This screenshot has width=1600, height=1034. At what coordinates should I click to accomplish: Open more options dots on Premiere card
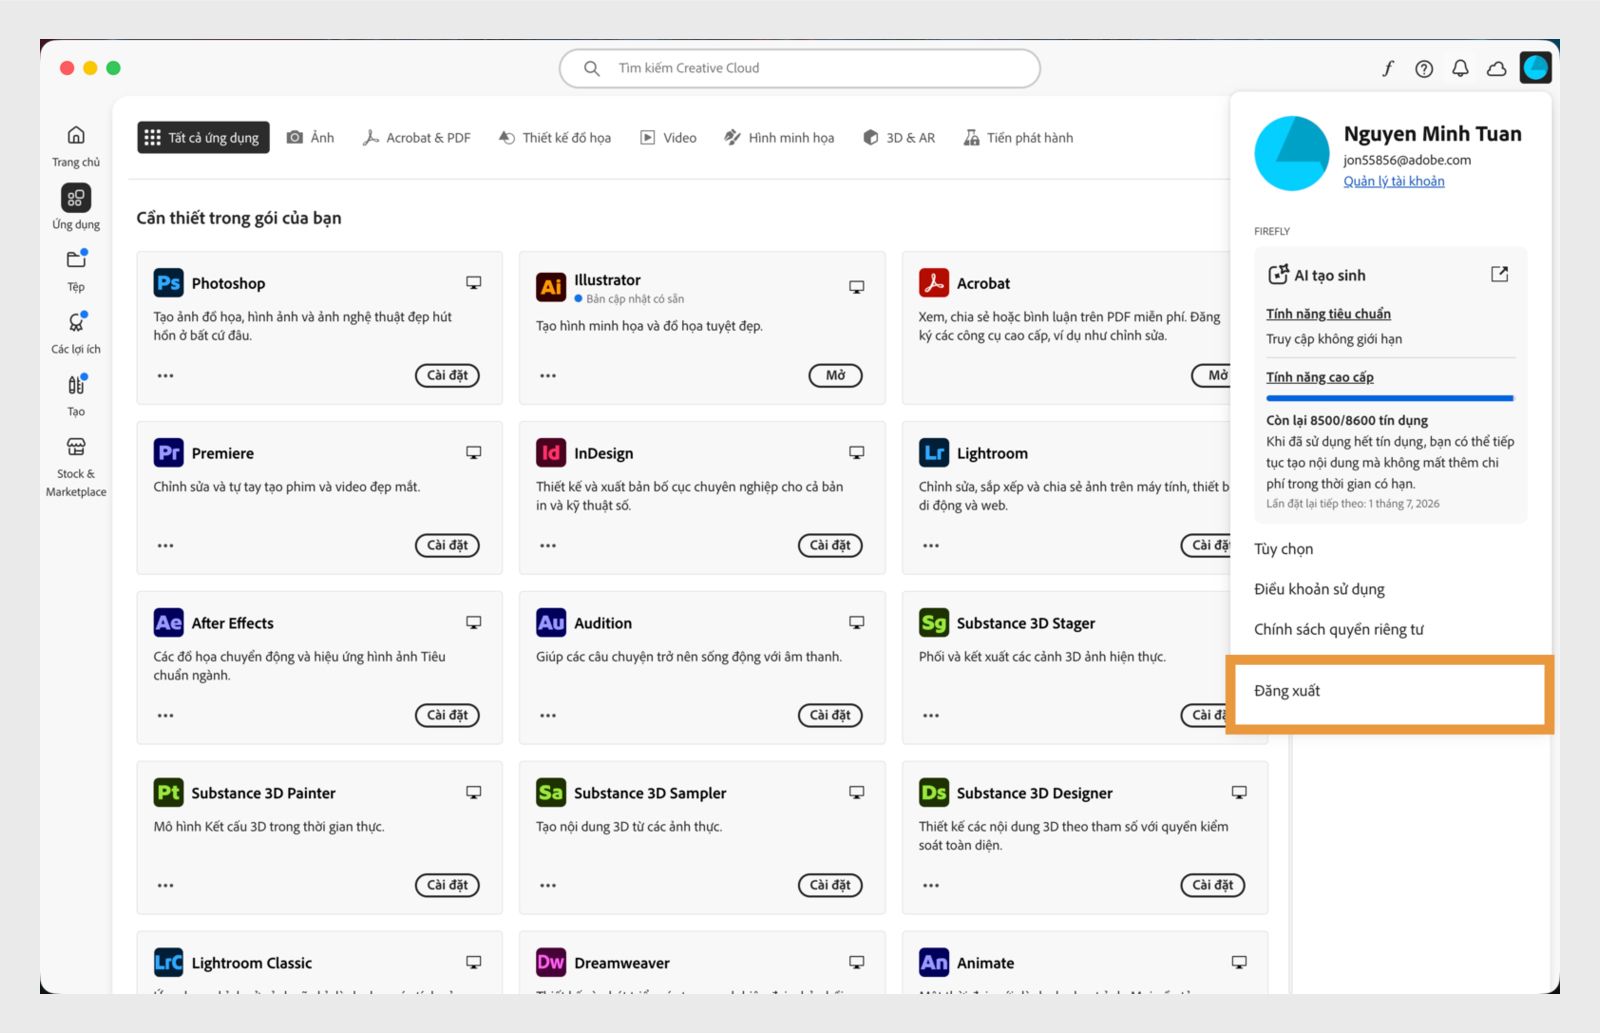(x=165, y=546)
